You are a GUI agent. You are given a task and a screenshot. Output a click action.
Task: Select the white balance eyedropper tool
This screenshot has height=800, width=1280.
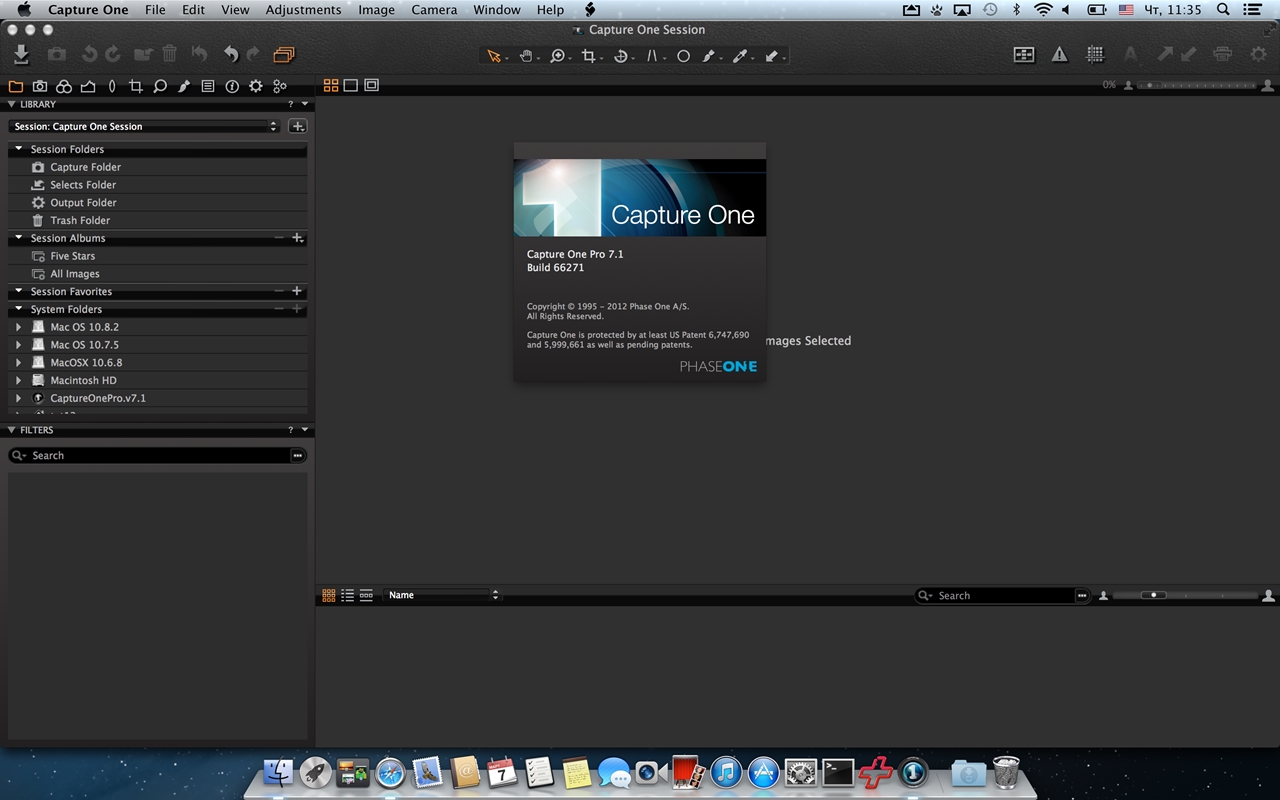click(740, 56)
